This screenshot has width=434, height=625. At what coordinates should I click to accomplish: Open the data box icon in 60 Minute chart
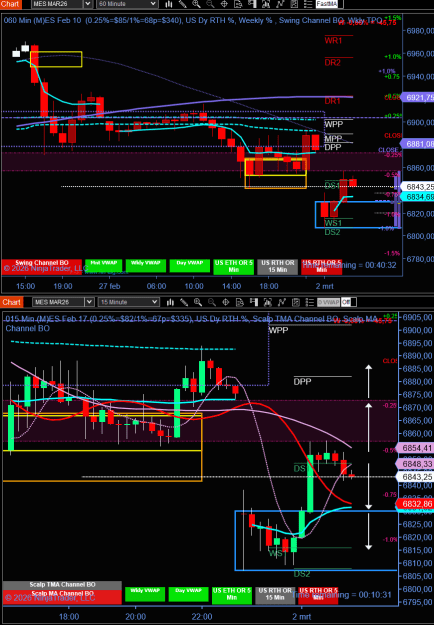pos(238,4)
